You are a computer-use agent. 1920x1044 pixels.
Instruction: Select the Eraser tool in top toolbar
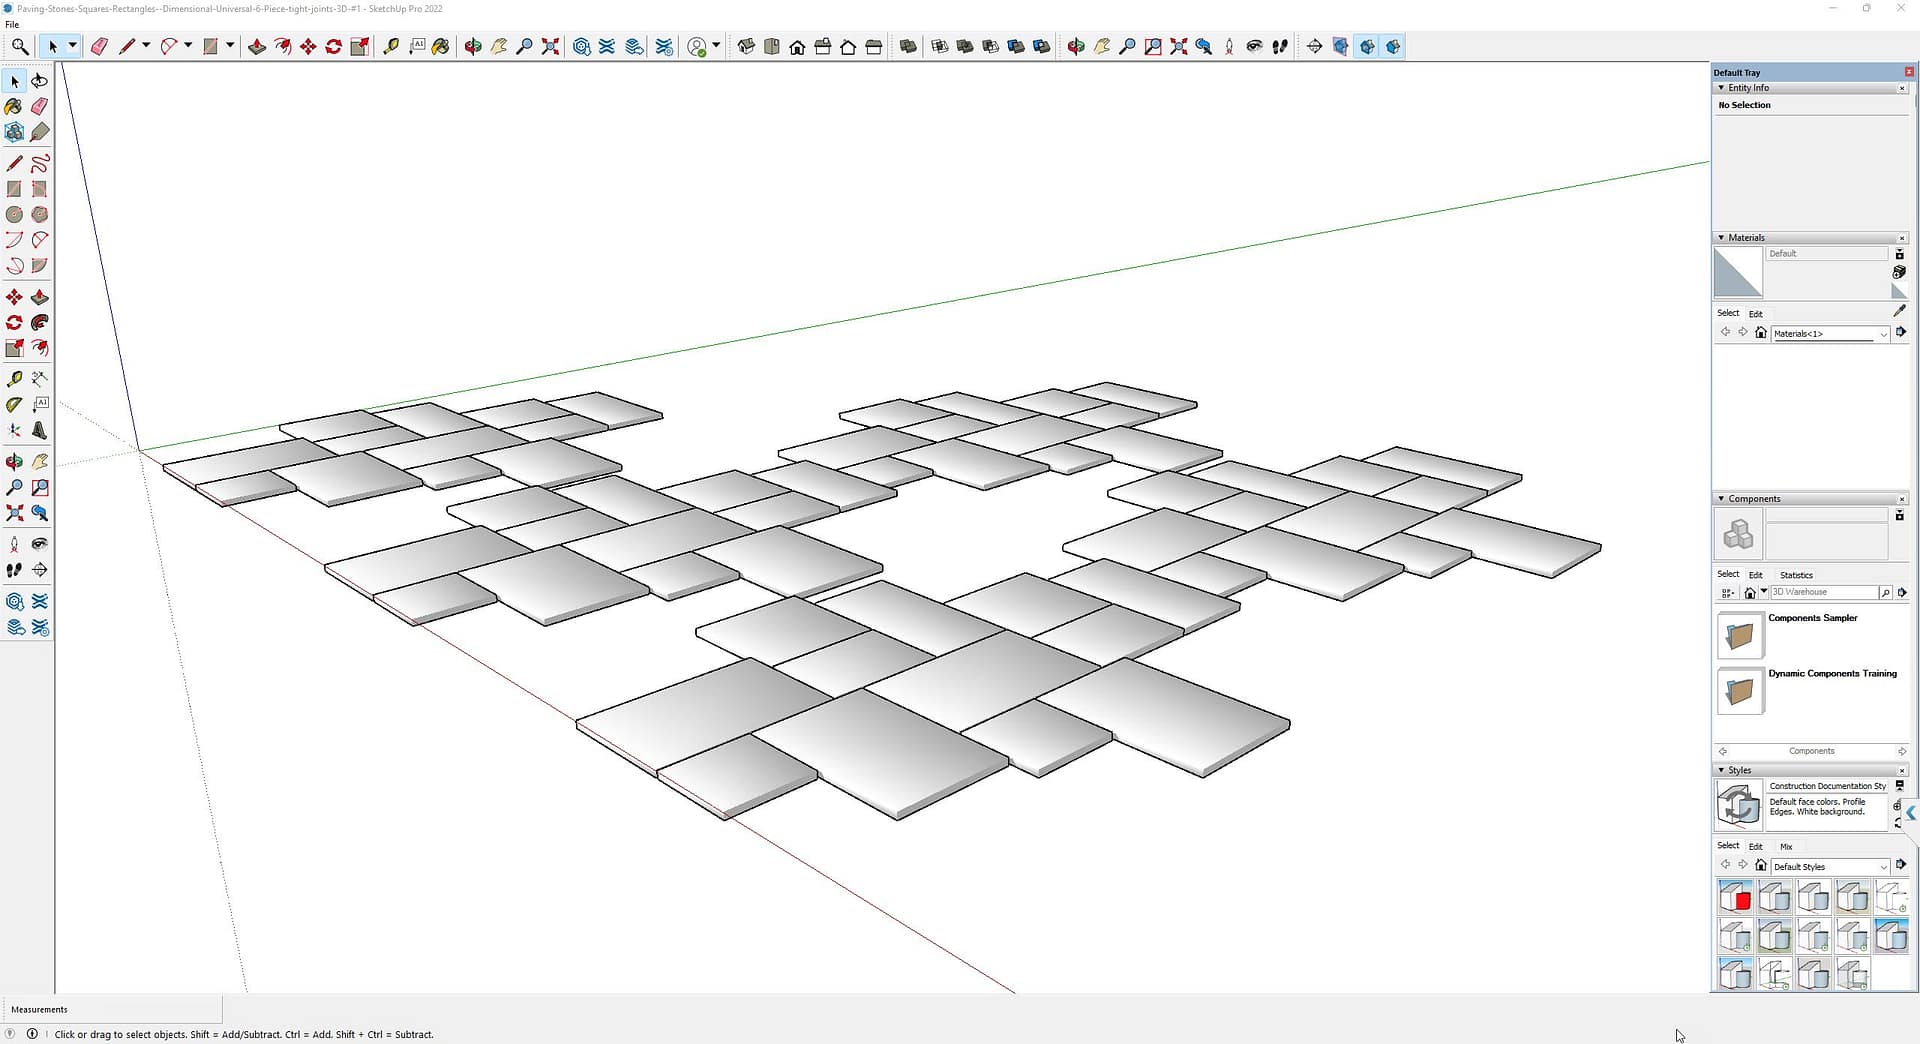pos(99,46)
